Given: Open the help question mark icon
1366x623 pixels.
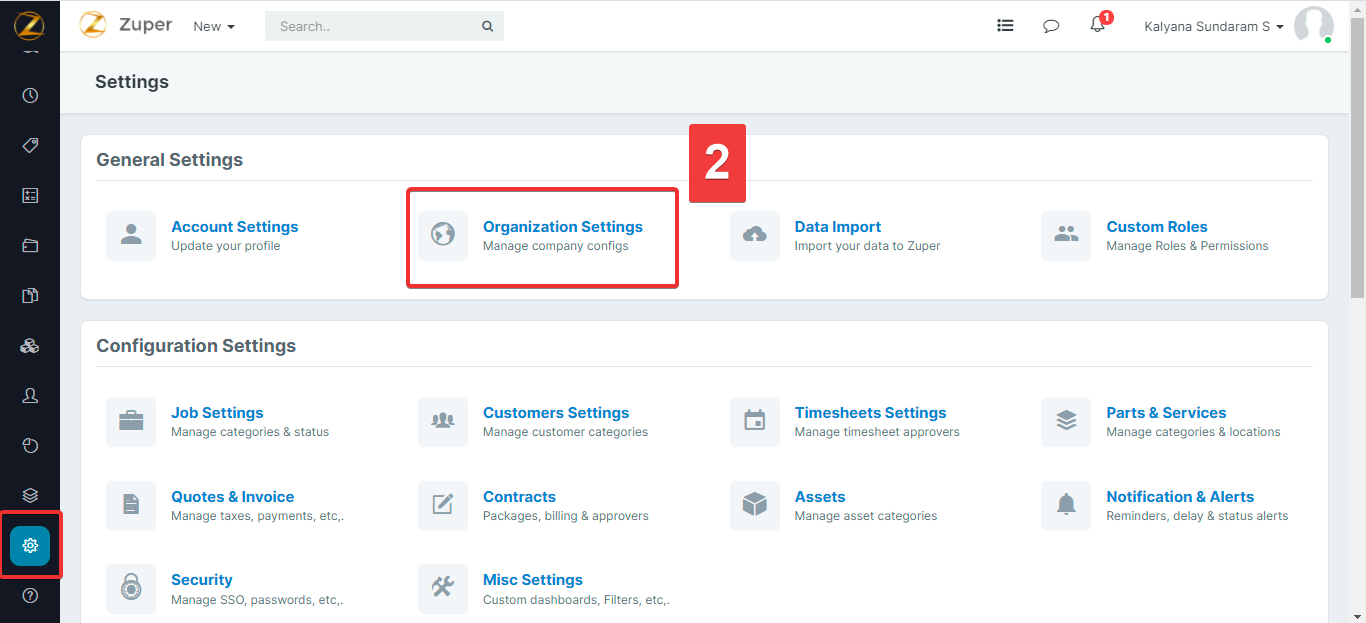Looking at the screenshot, I should pyautogui.click(x=30, y=596).
